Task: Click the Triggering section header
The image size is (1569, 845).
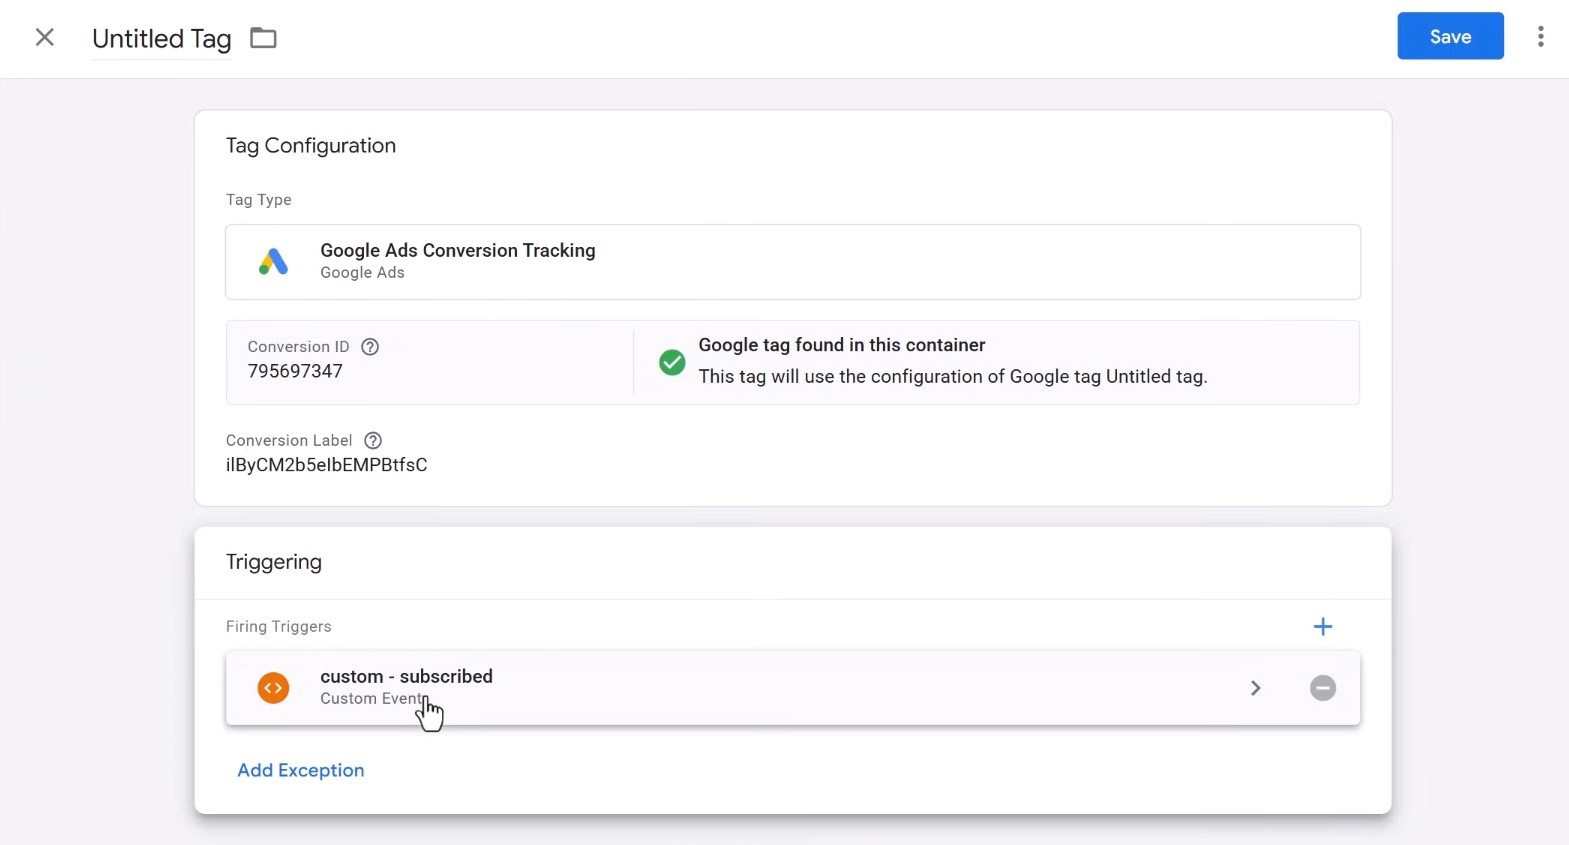Action: 273,562
